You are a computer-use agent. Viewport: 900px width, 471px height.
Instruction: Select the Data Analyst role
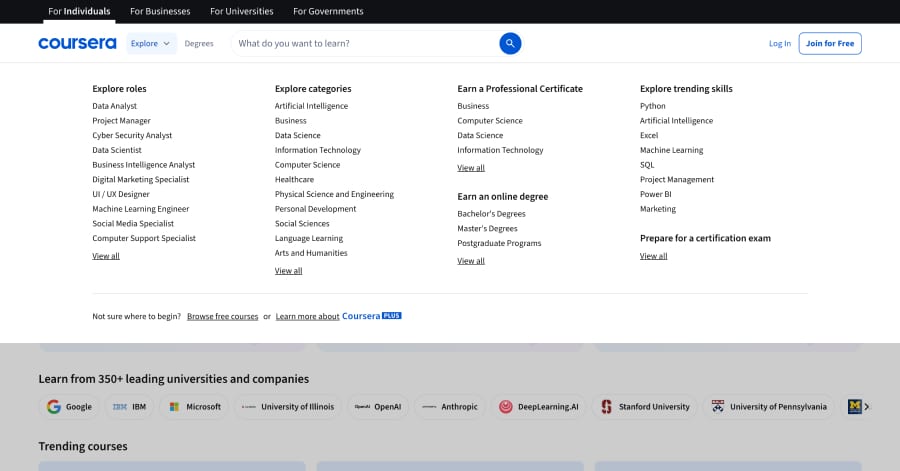pyautogui.click(x=115, y=106)
